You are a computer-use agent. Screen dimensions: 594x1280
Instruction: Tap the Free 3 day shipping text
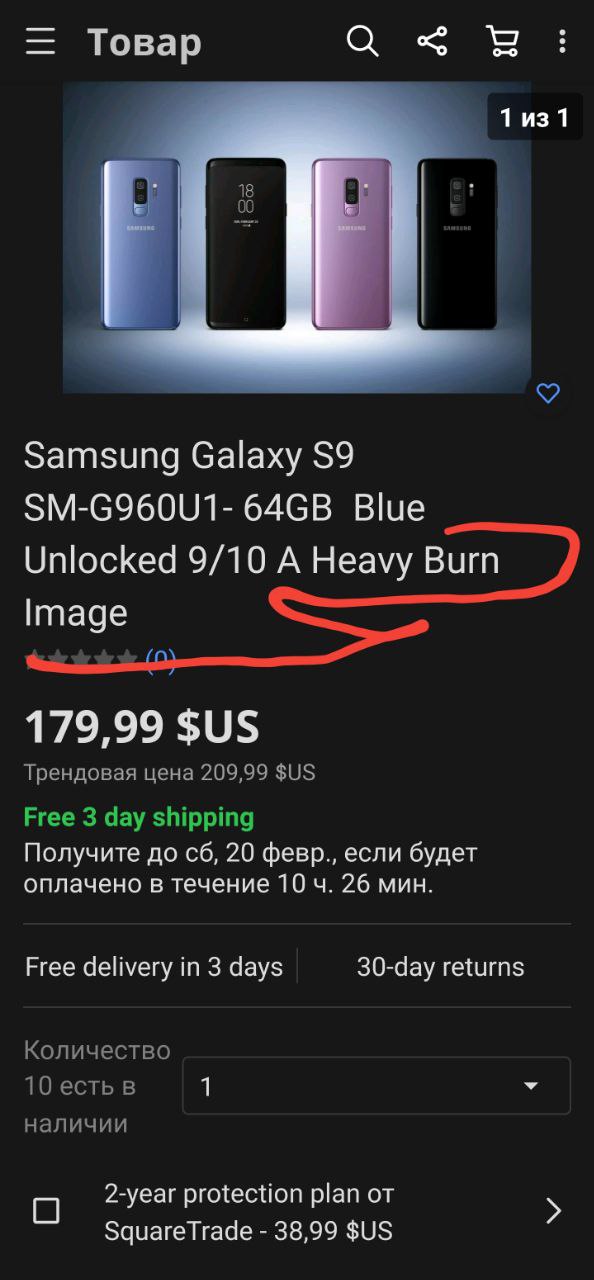pos(139,817)
